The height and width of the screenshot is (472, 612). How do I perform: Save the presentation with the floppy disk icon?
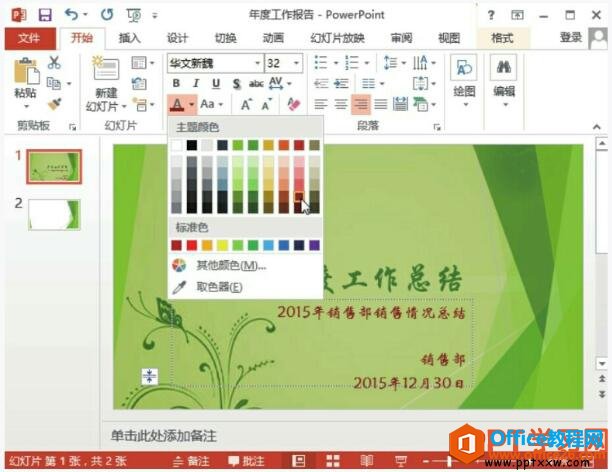(x=45, y=15)
